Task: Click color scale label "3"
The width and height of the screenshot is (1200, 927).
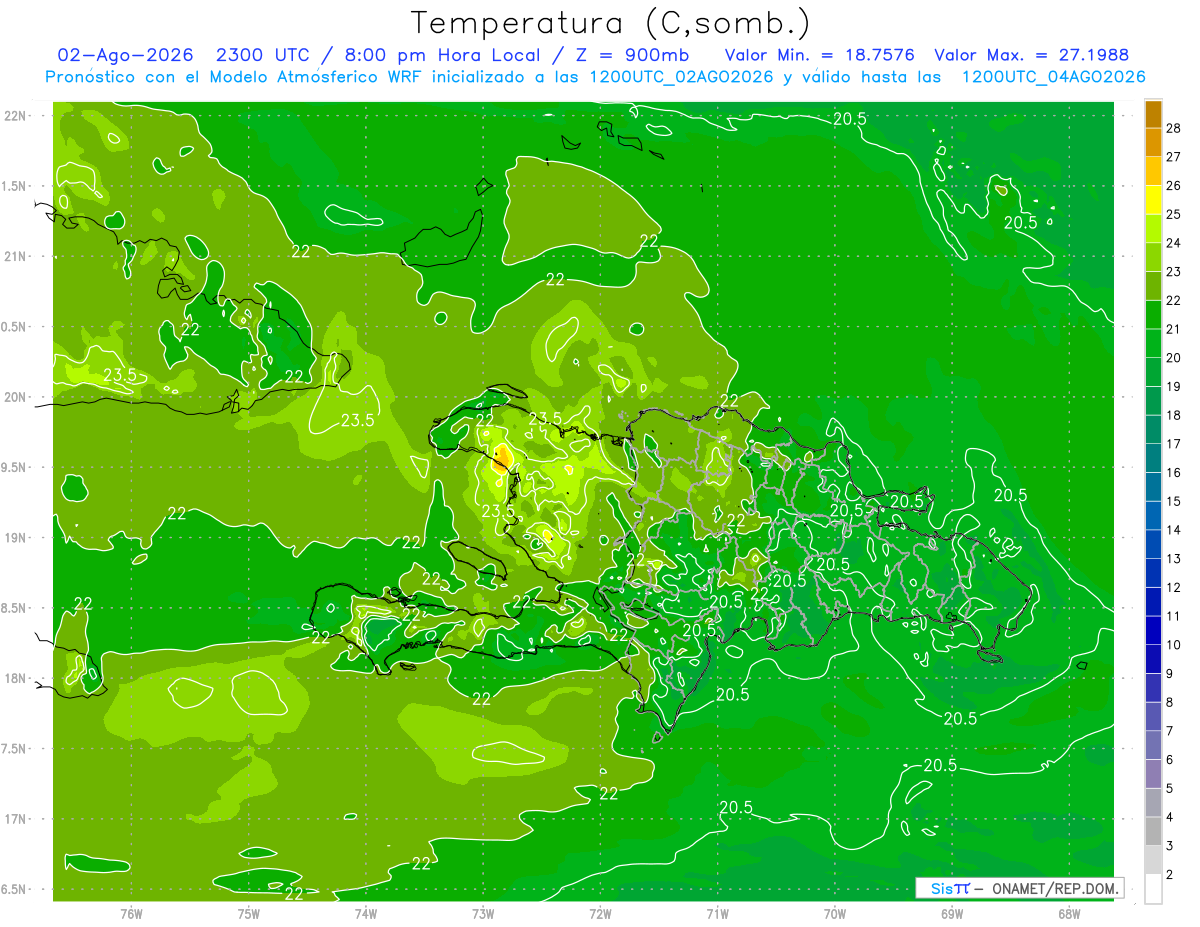Action: click(1170, 846)
